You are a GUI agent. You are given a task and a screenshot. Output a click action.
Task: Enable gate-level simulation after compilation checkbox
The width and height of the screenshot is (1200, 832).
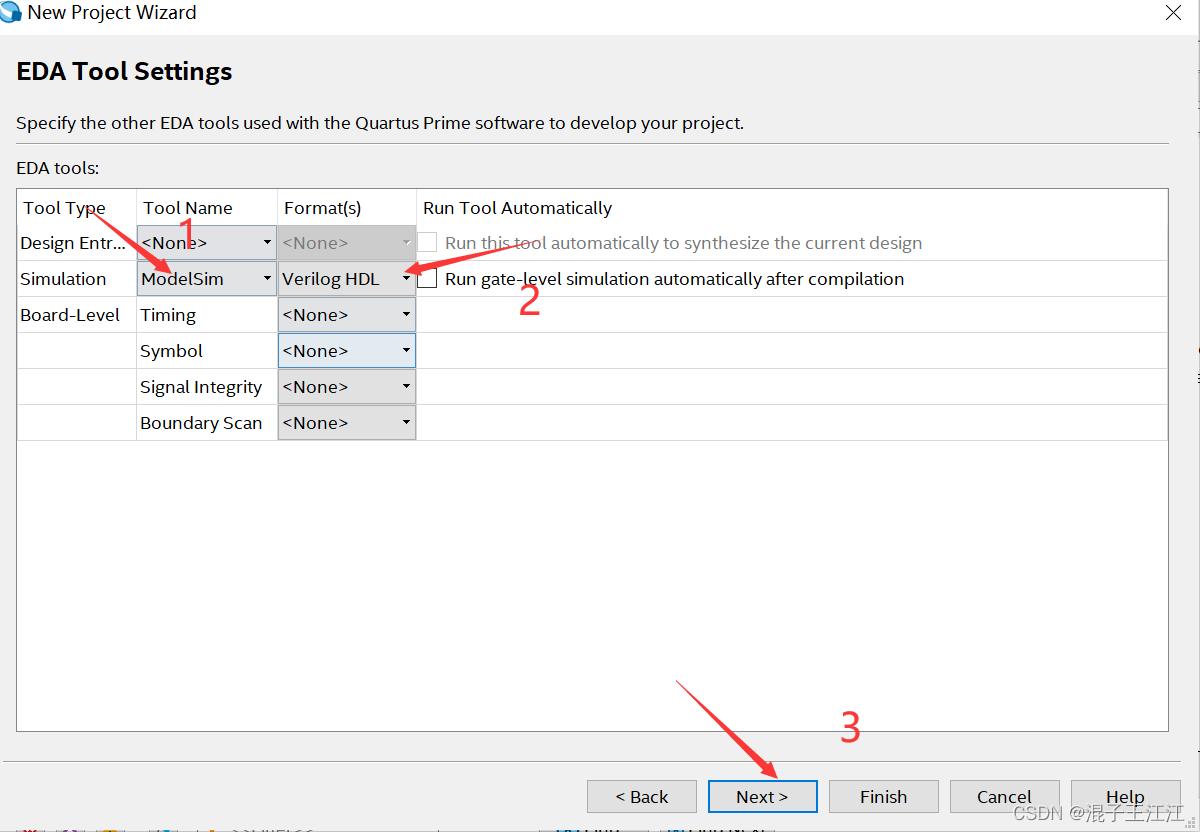coord(427,279)
